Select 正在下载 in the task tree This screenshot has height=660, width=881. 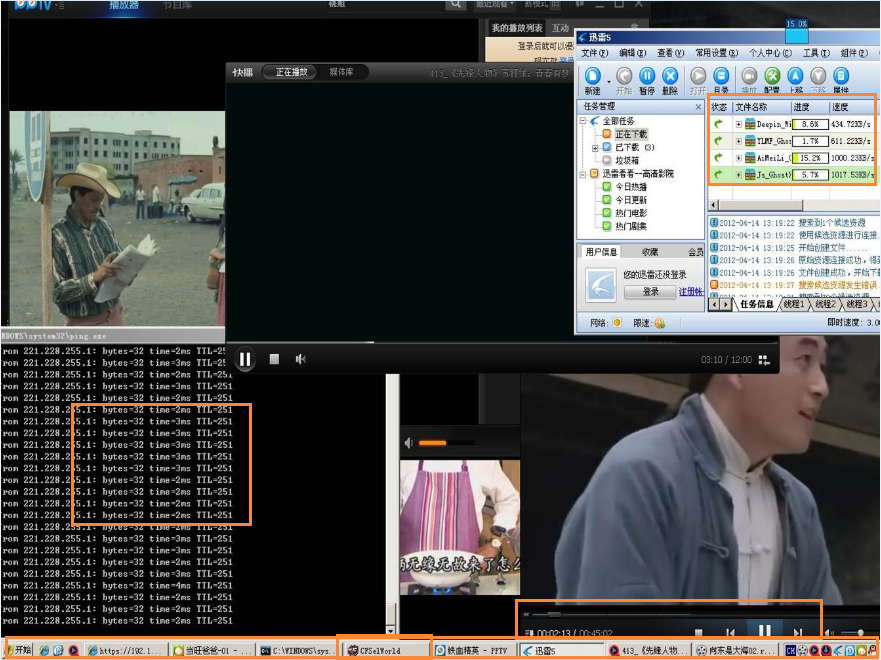(x=631, y=134)
